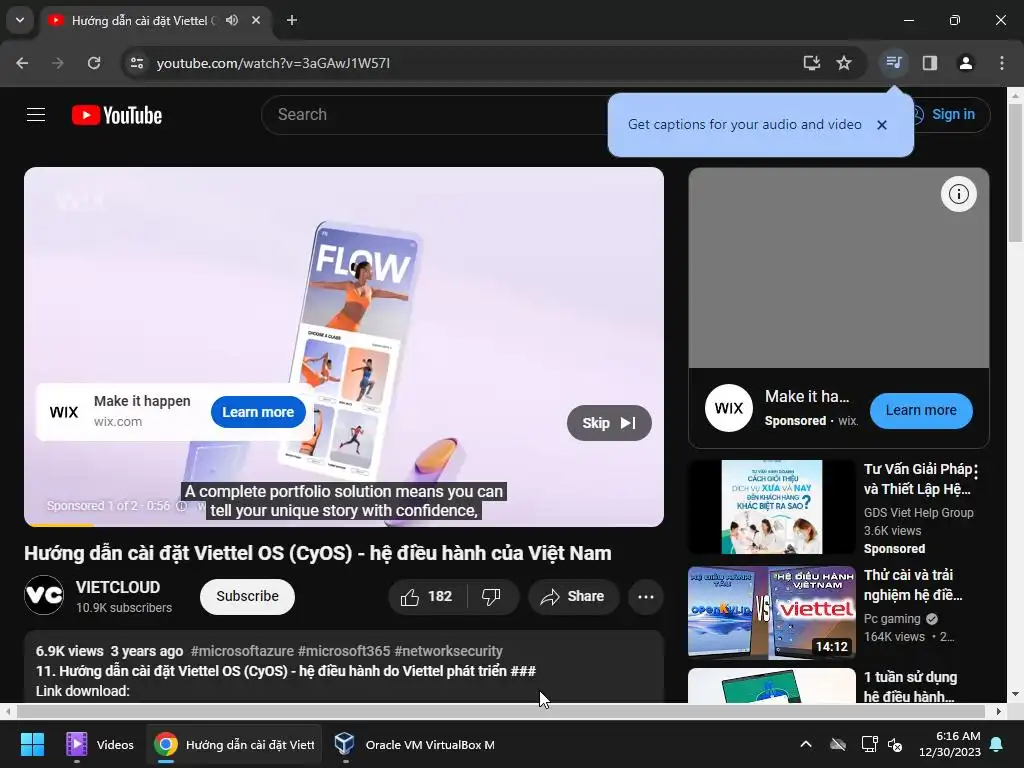Open the sponsored GDS Viet Help Group thumbnail

(x=772, y=507)
